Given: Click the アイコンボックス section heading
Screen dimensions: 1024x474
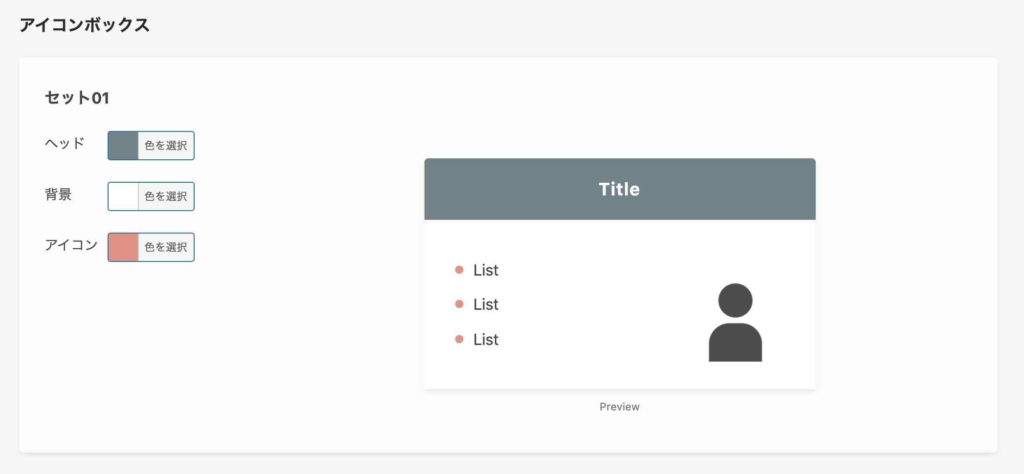Looking at the screenshot, I should [84, 25].
